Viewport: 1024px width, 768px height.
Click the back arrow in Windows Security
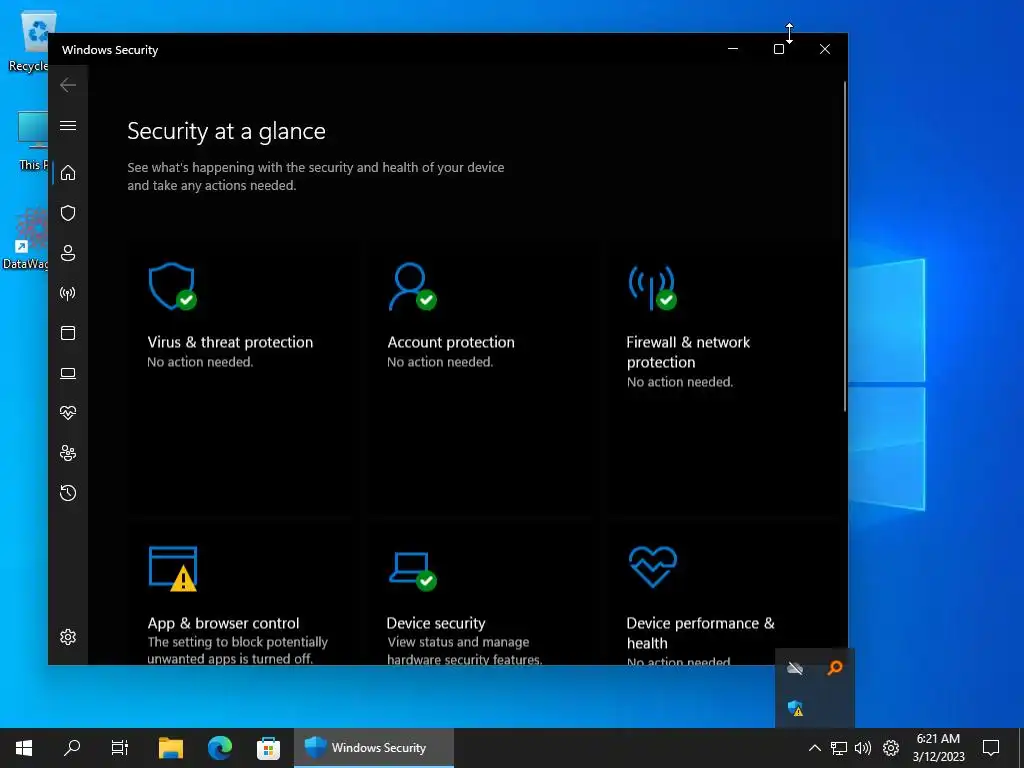click(x=68, y=85)
